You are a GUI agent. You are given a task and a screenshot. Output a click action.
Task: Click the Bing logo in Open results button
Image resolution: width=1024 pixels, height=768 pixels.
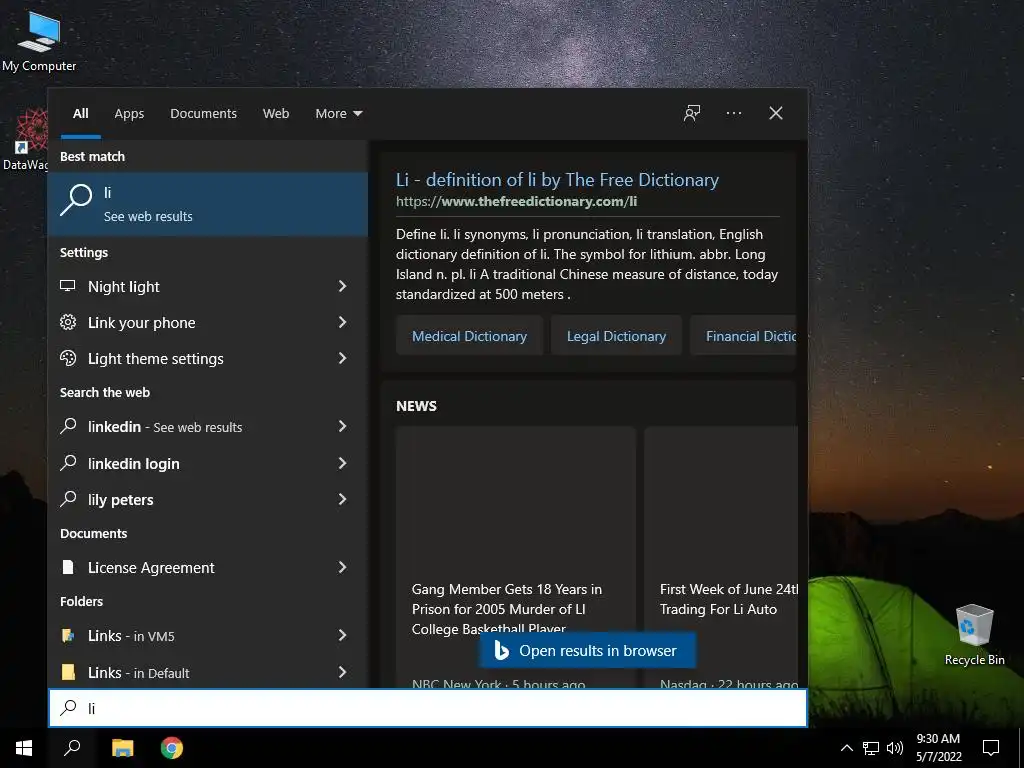pos(501,650)
